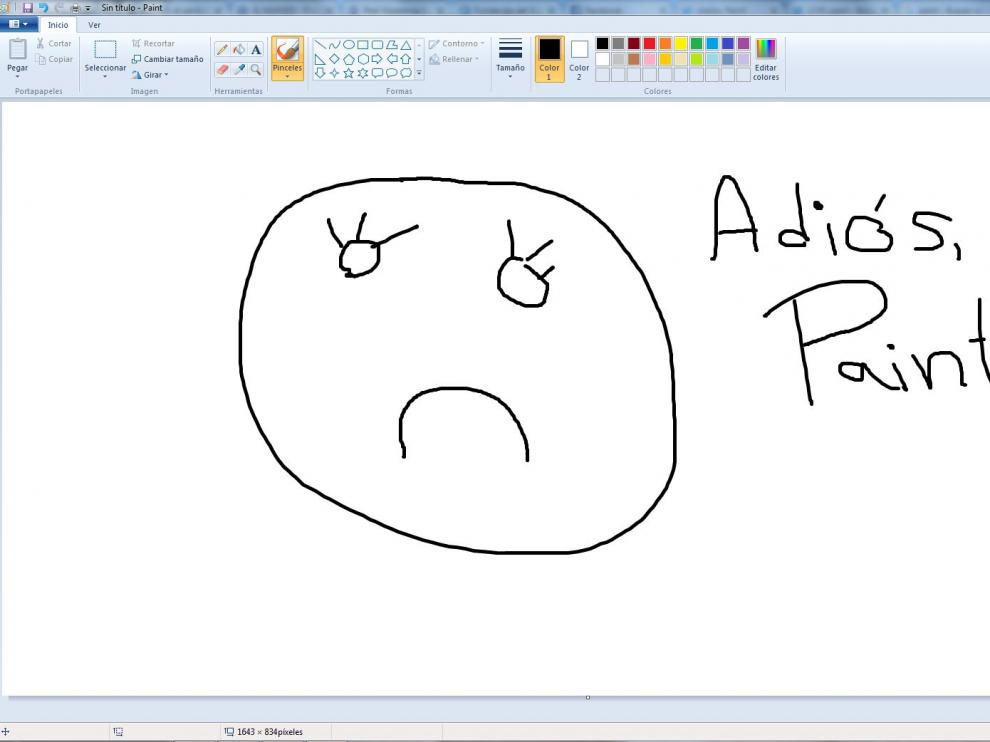Pick the red palette swatch
The height and width of the screenshot is (742, 990).
(x=650, y=44)
